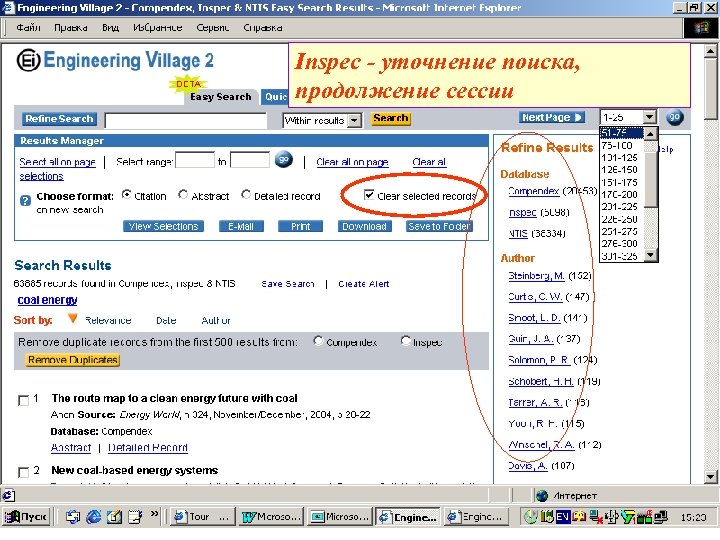Click main page scrollbar down arrow
Image resolution: width=720 pixels, height=540 pixels.
(x=711, y=477)
